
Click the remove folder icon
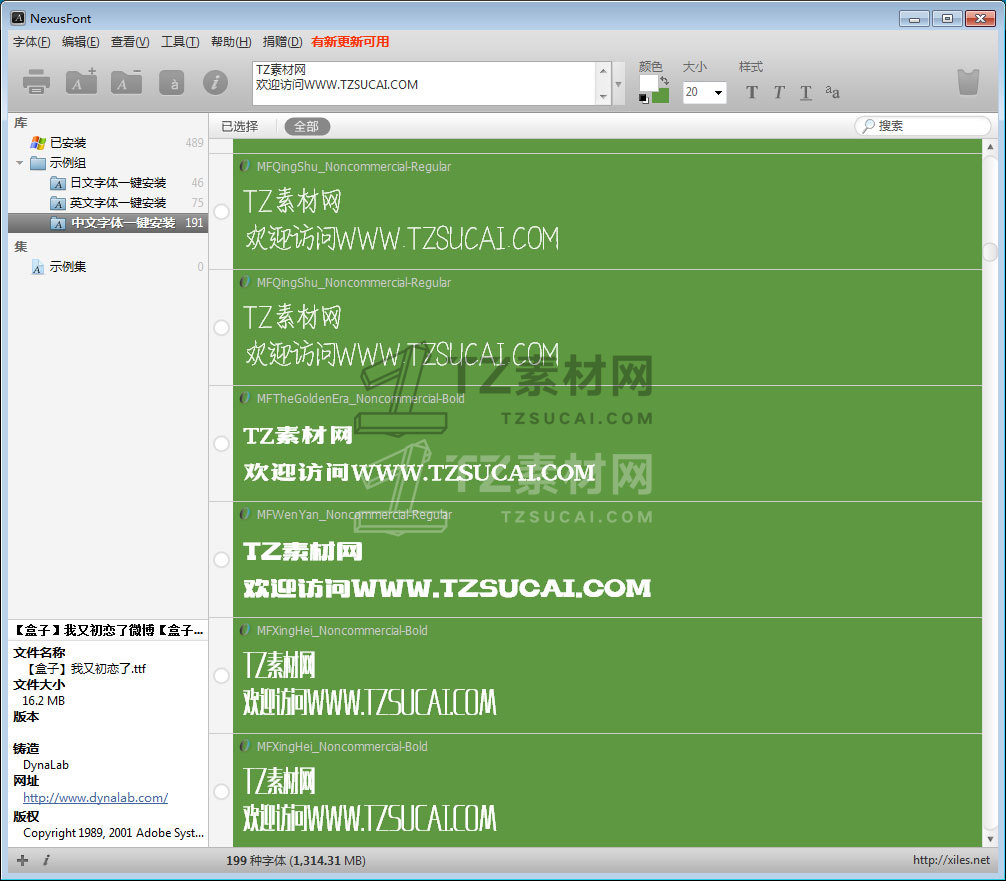[126, 81]
